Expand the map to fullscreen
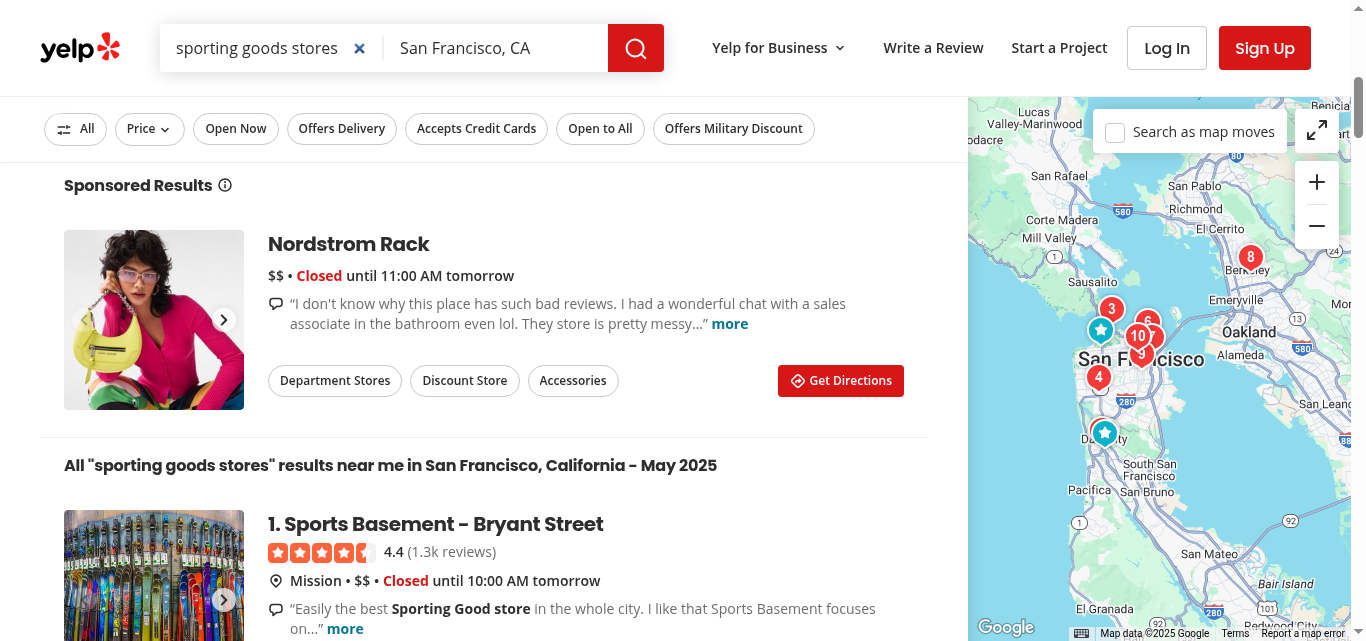1366x641 pixels. pyautogui.click(x=1317, y=130)
